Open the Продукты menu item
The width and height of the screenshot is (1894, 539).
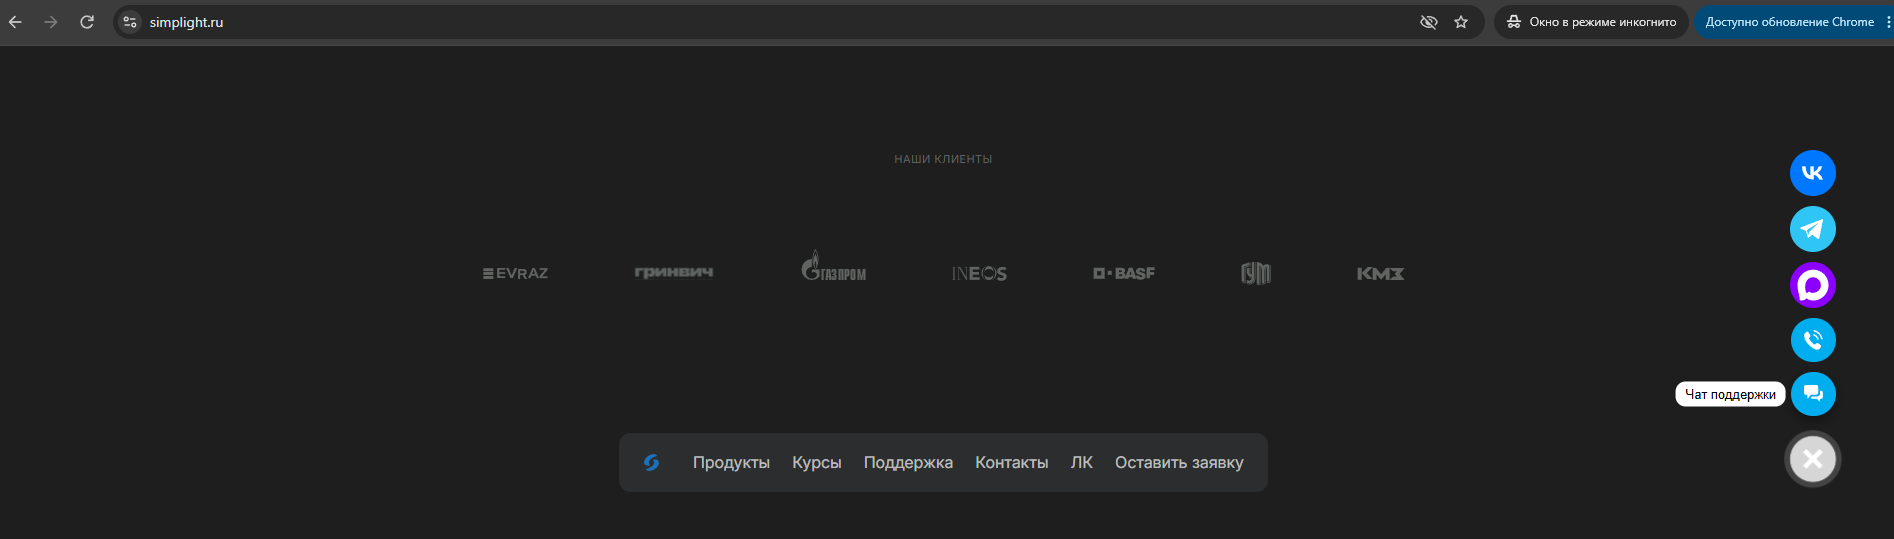pyautogui.click(x=731, y=462)
